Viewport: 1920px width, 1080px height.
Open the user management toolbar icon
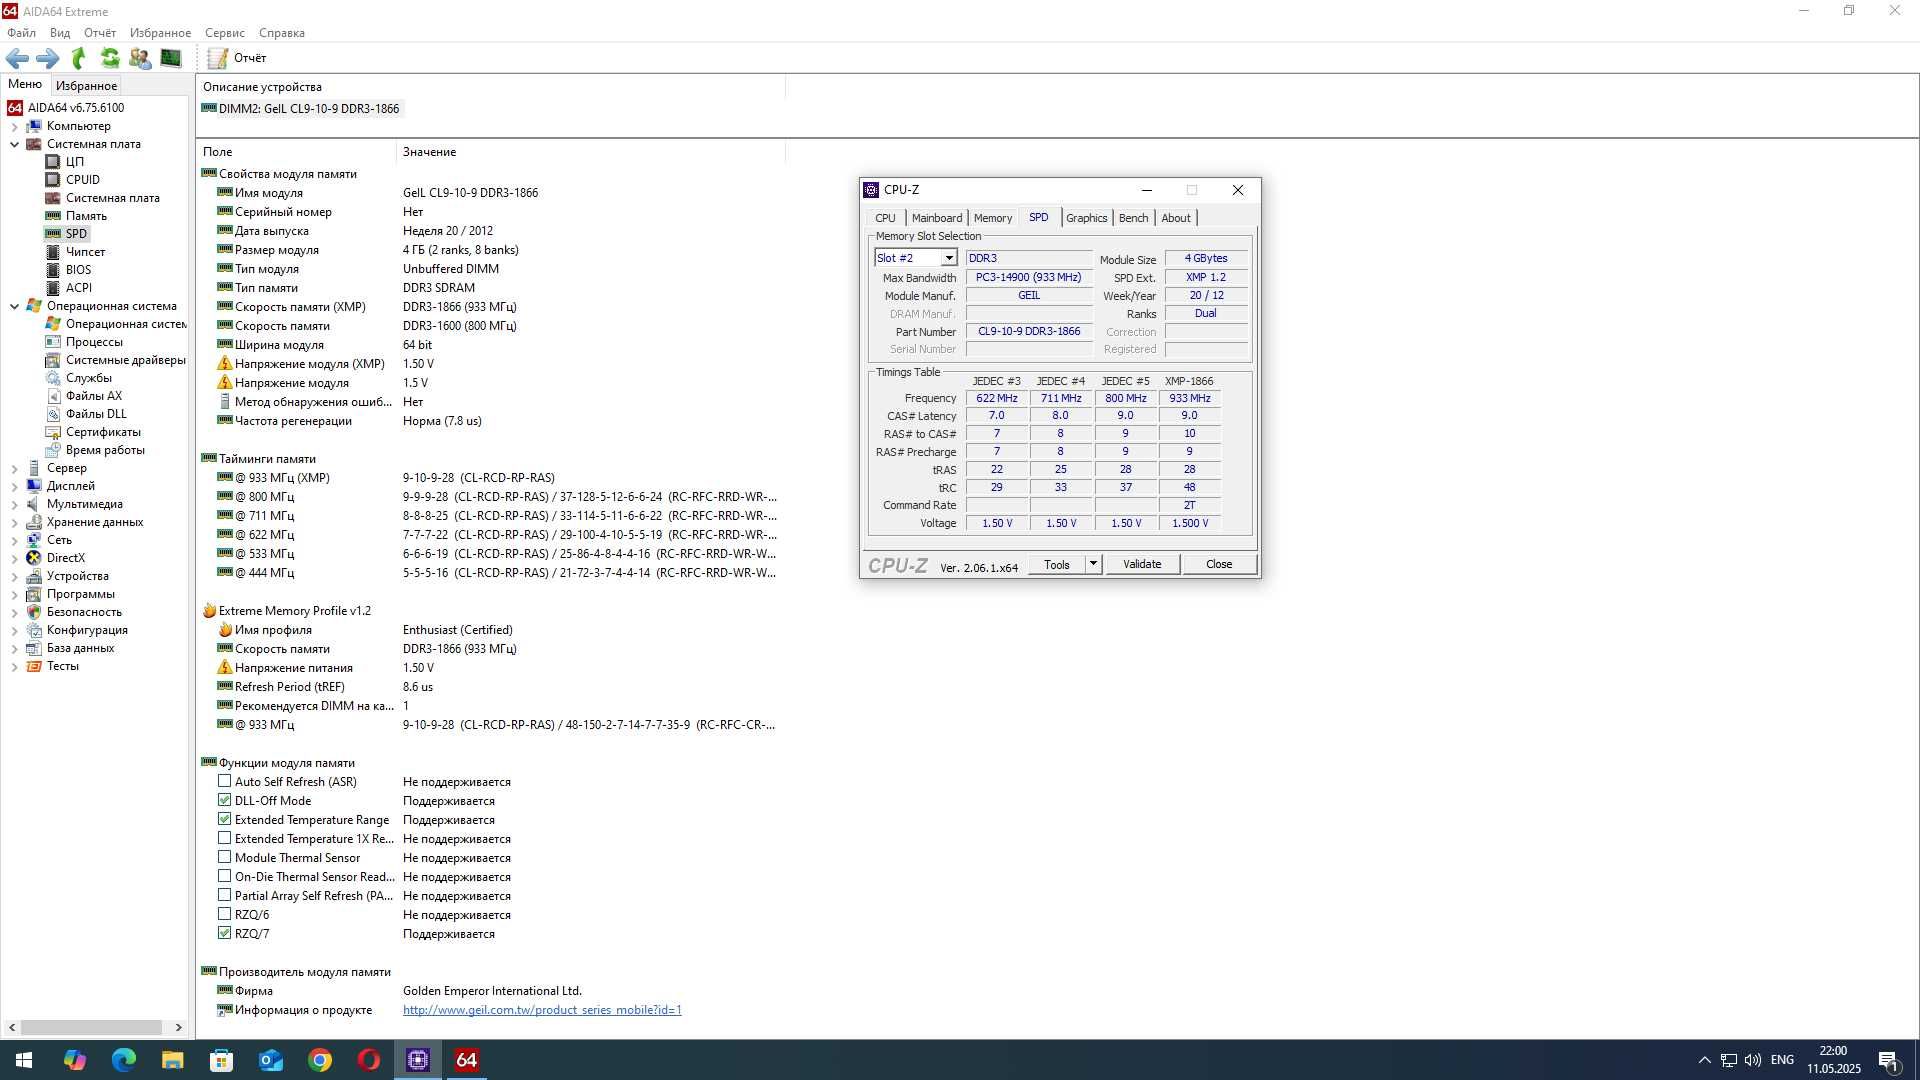click(140, 58)
